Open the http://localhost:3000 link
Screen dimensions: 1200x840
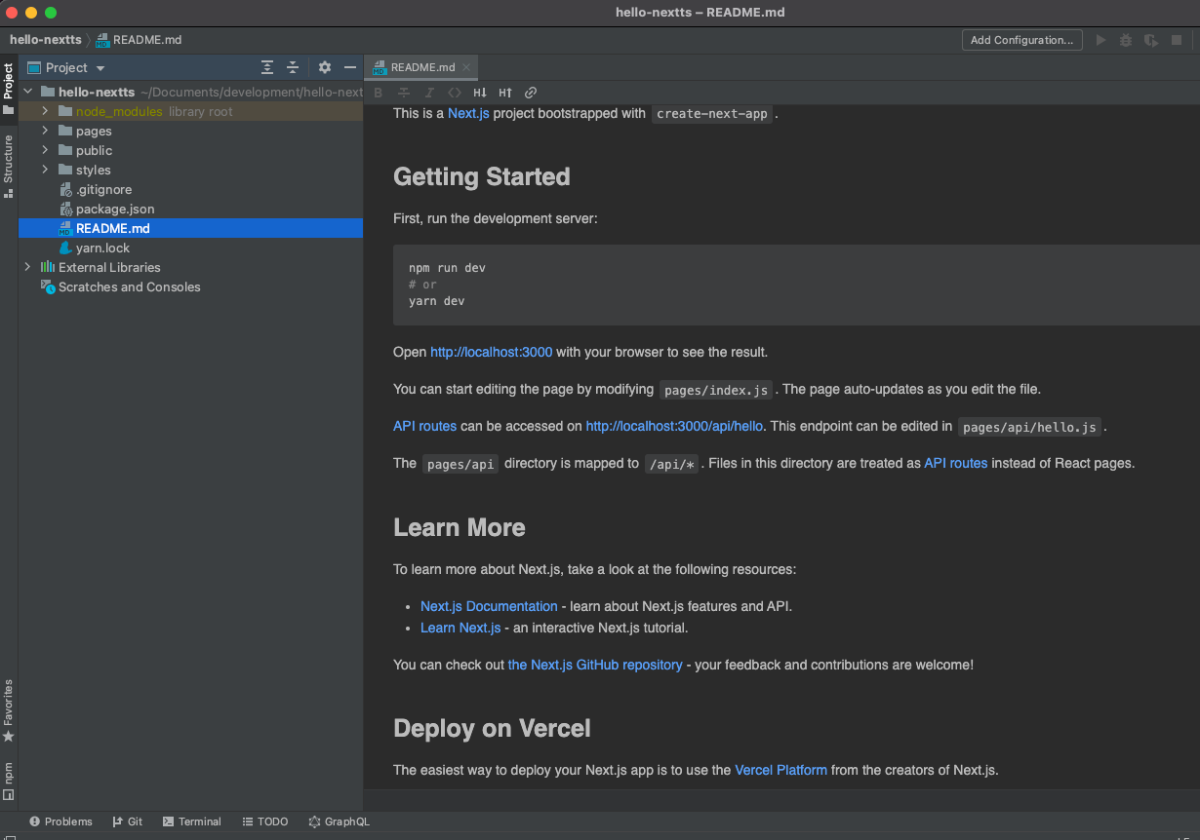(491, 352)
